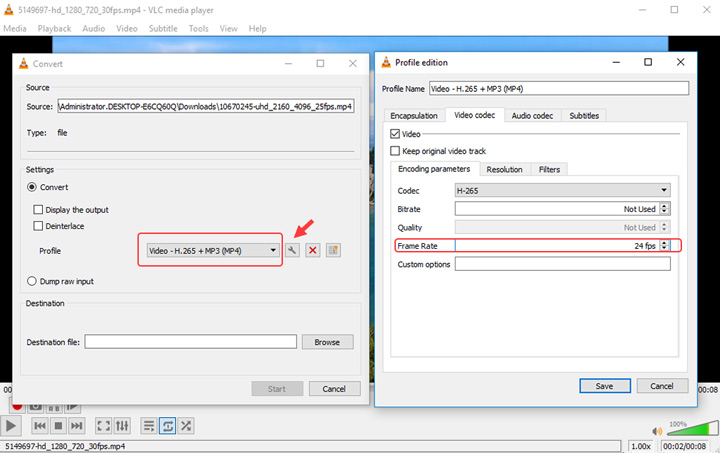The height and width of the screenshot is (453, 720).
Task: Skip to previous media track
Action: point(40,426)
